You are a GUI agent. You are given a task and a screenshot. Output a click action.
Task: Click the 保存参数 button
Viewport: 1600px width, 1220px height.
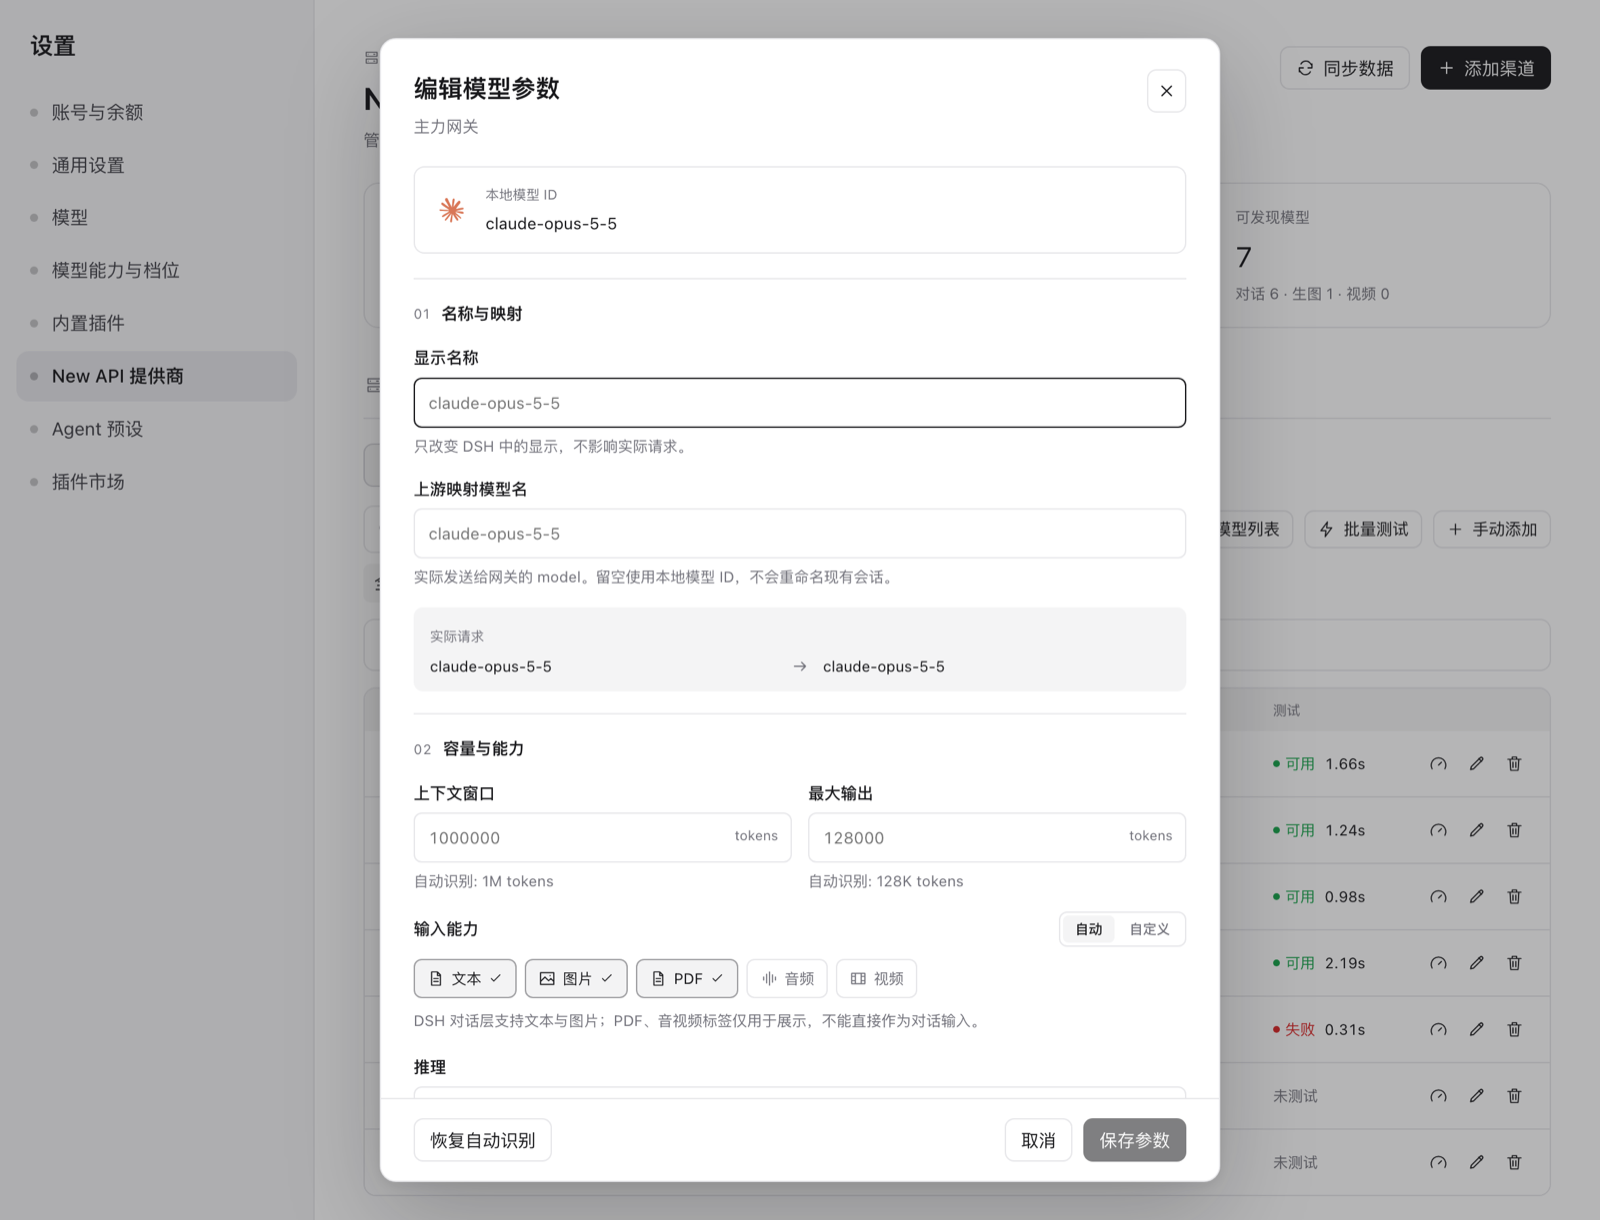click(1134, 1140)
